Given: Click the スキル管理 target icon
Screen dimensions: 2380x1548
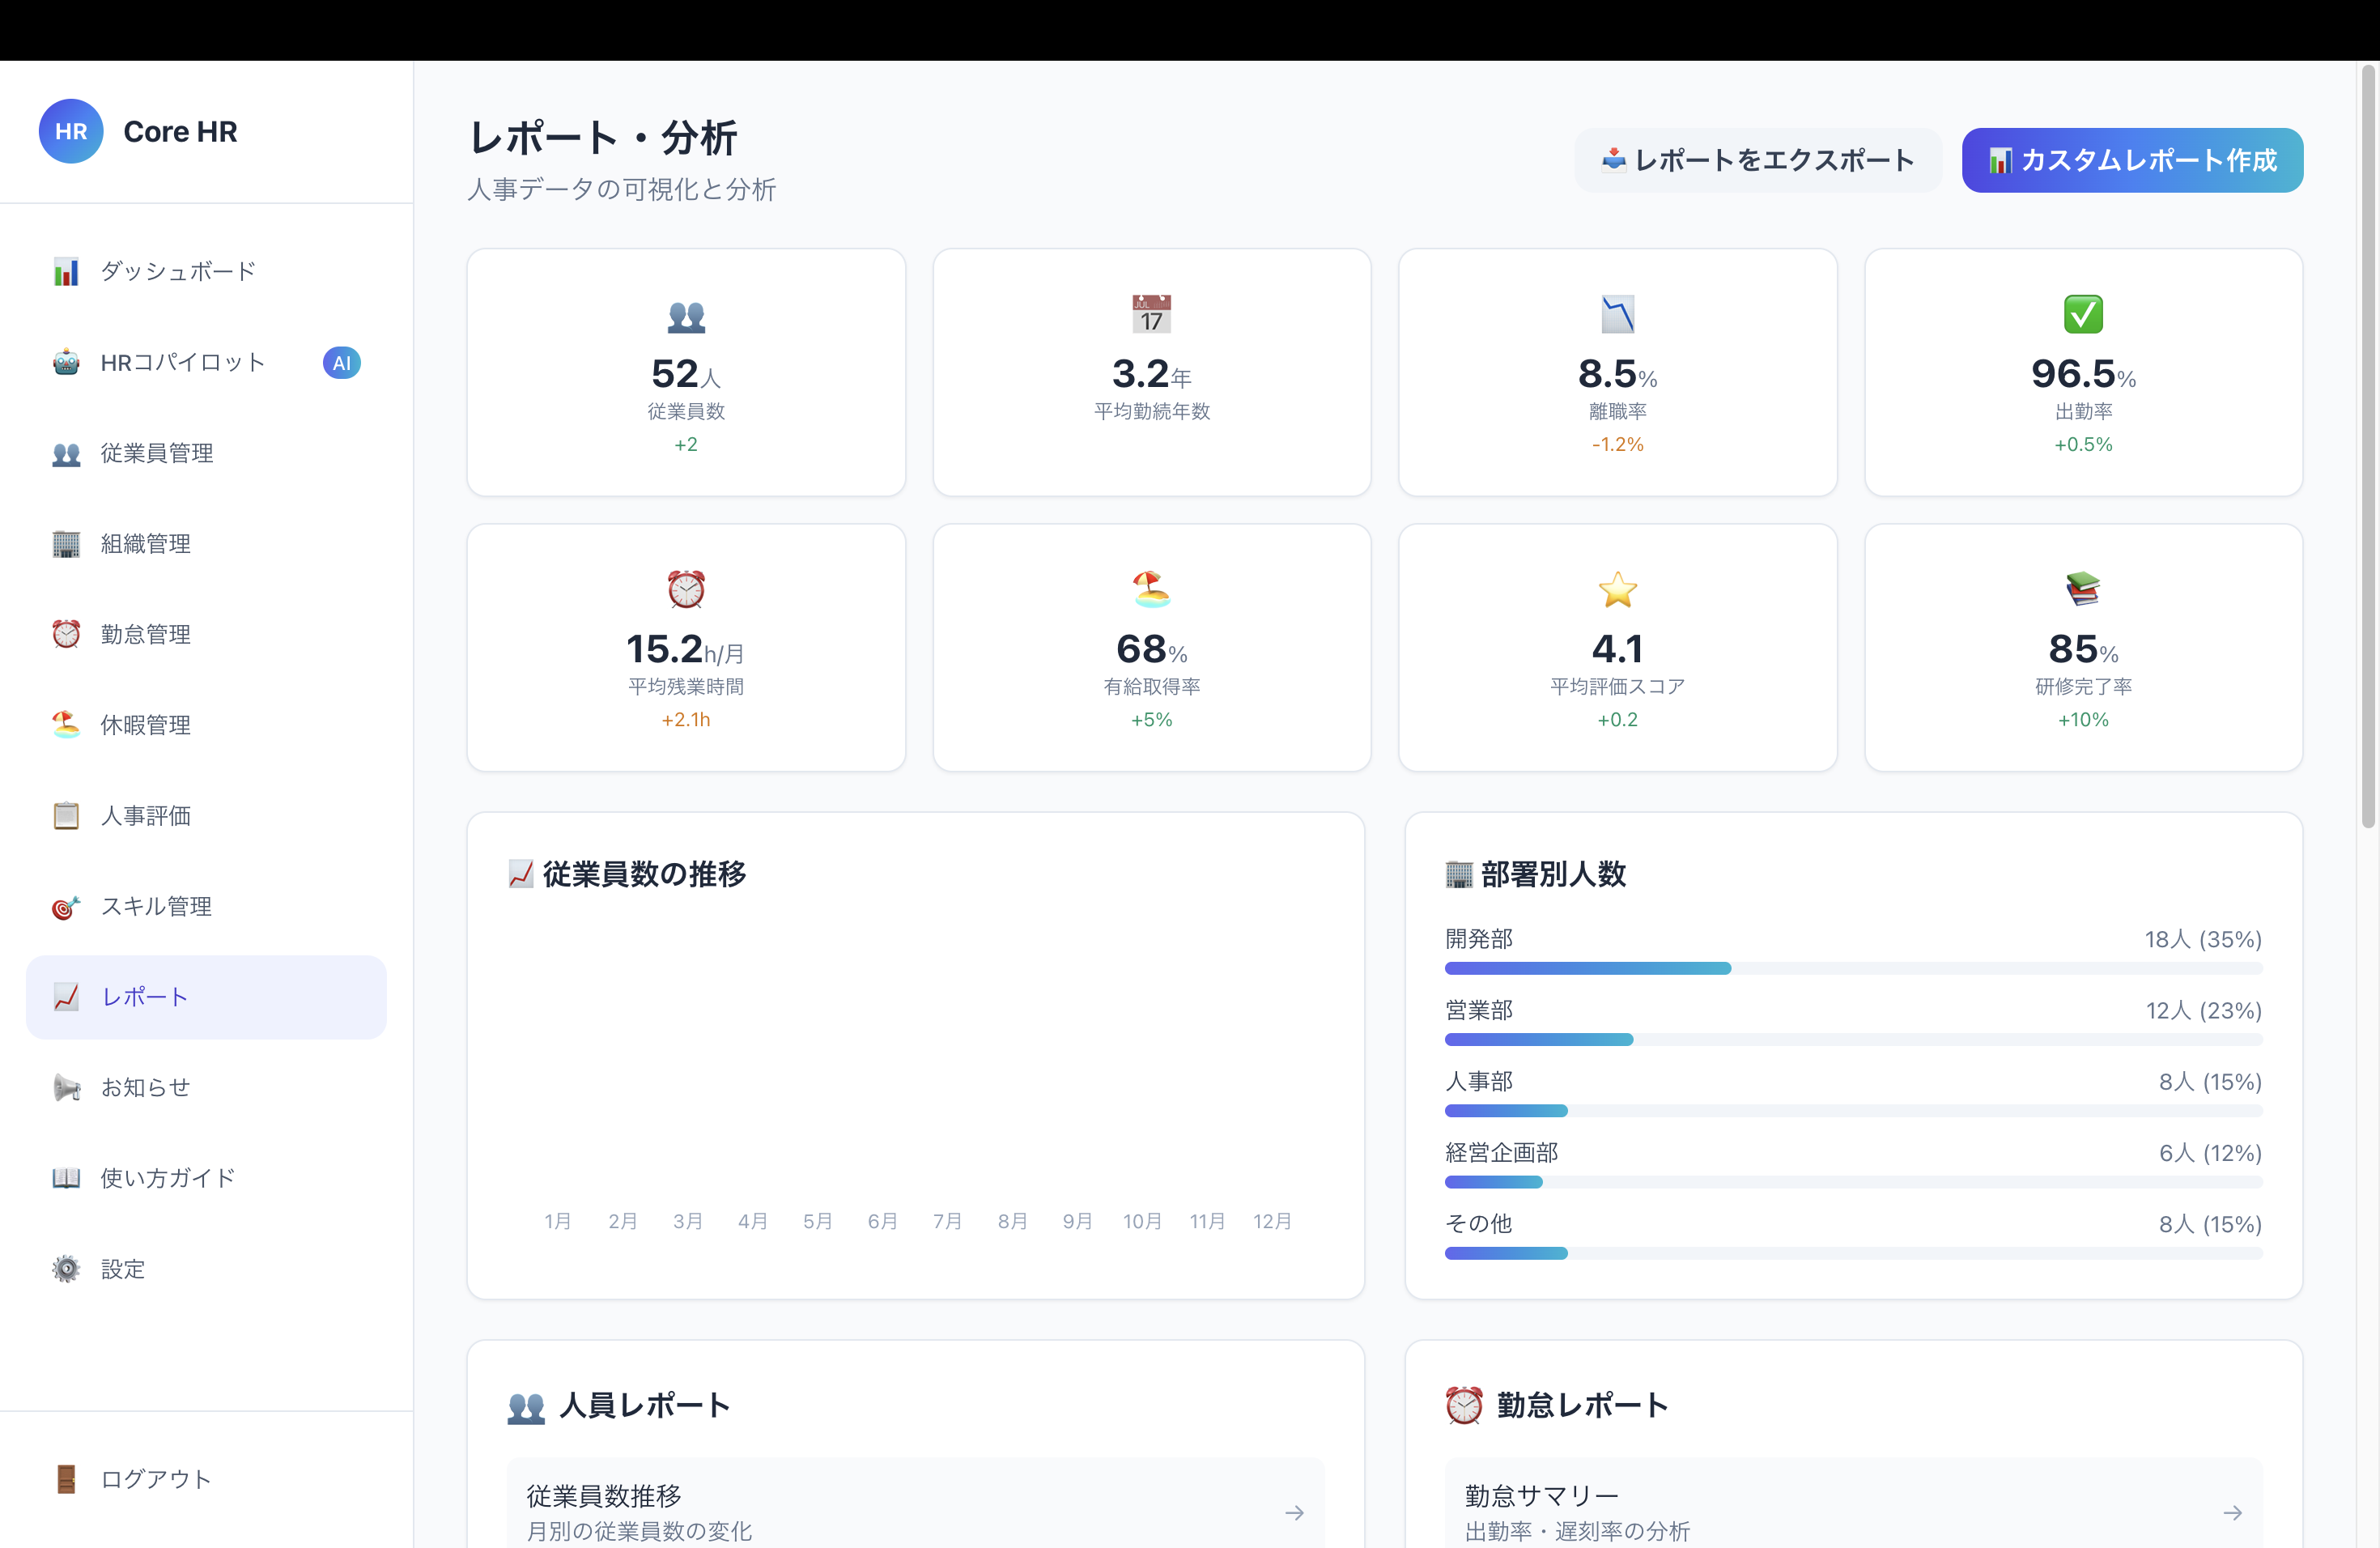Looking at the screenshot, I should click(66, 907).
